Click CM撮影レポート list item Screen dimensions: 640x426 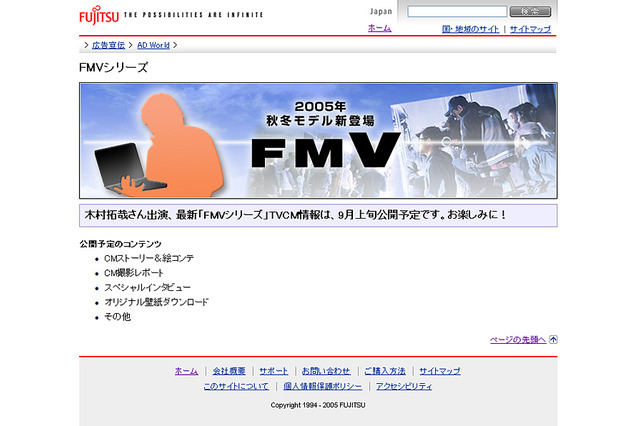pos(134,273)
